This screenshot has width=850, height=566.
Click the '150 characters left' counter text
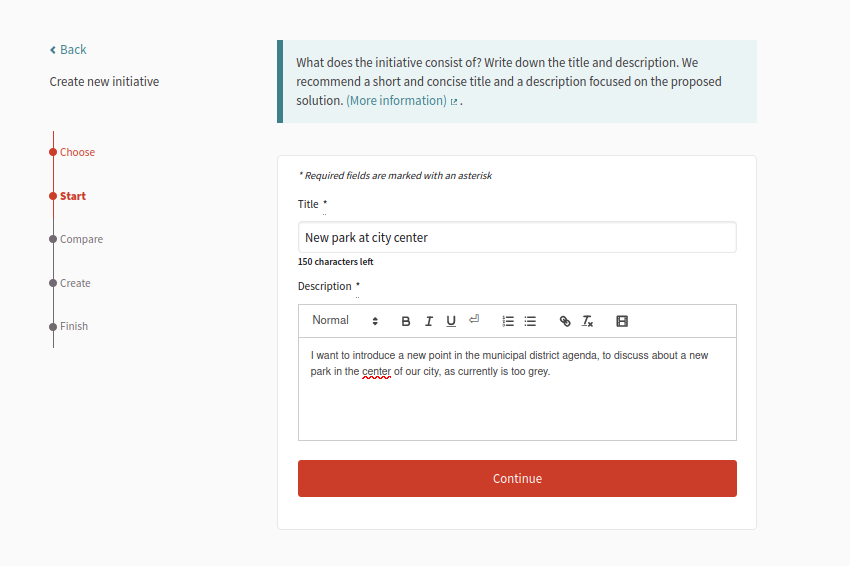[x=336, y=262]
